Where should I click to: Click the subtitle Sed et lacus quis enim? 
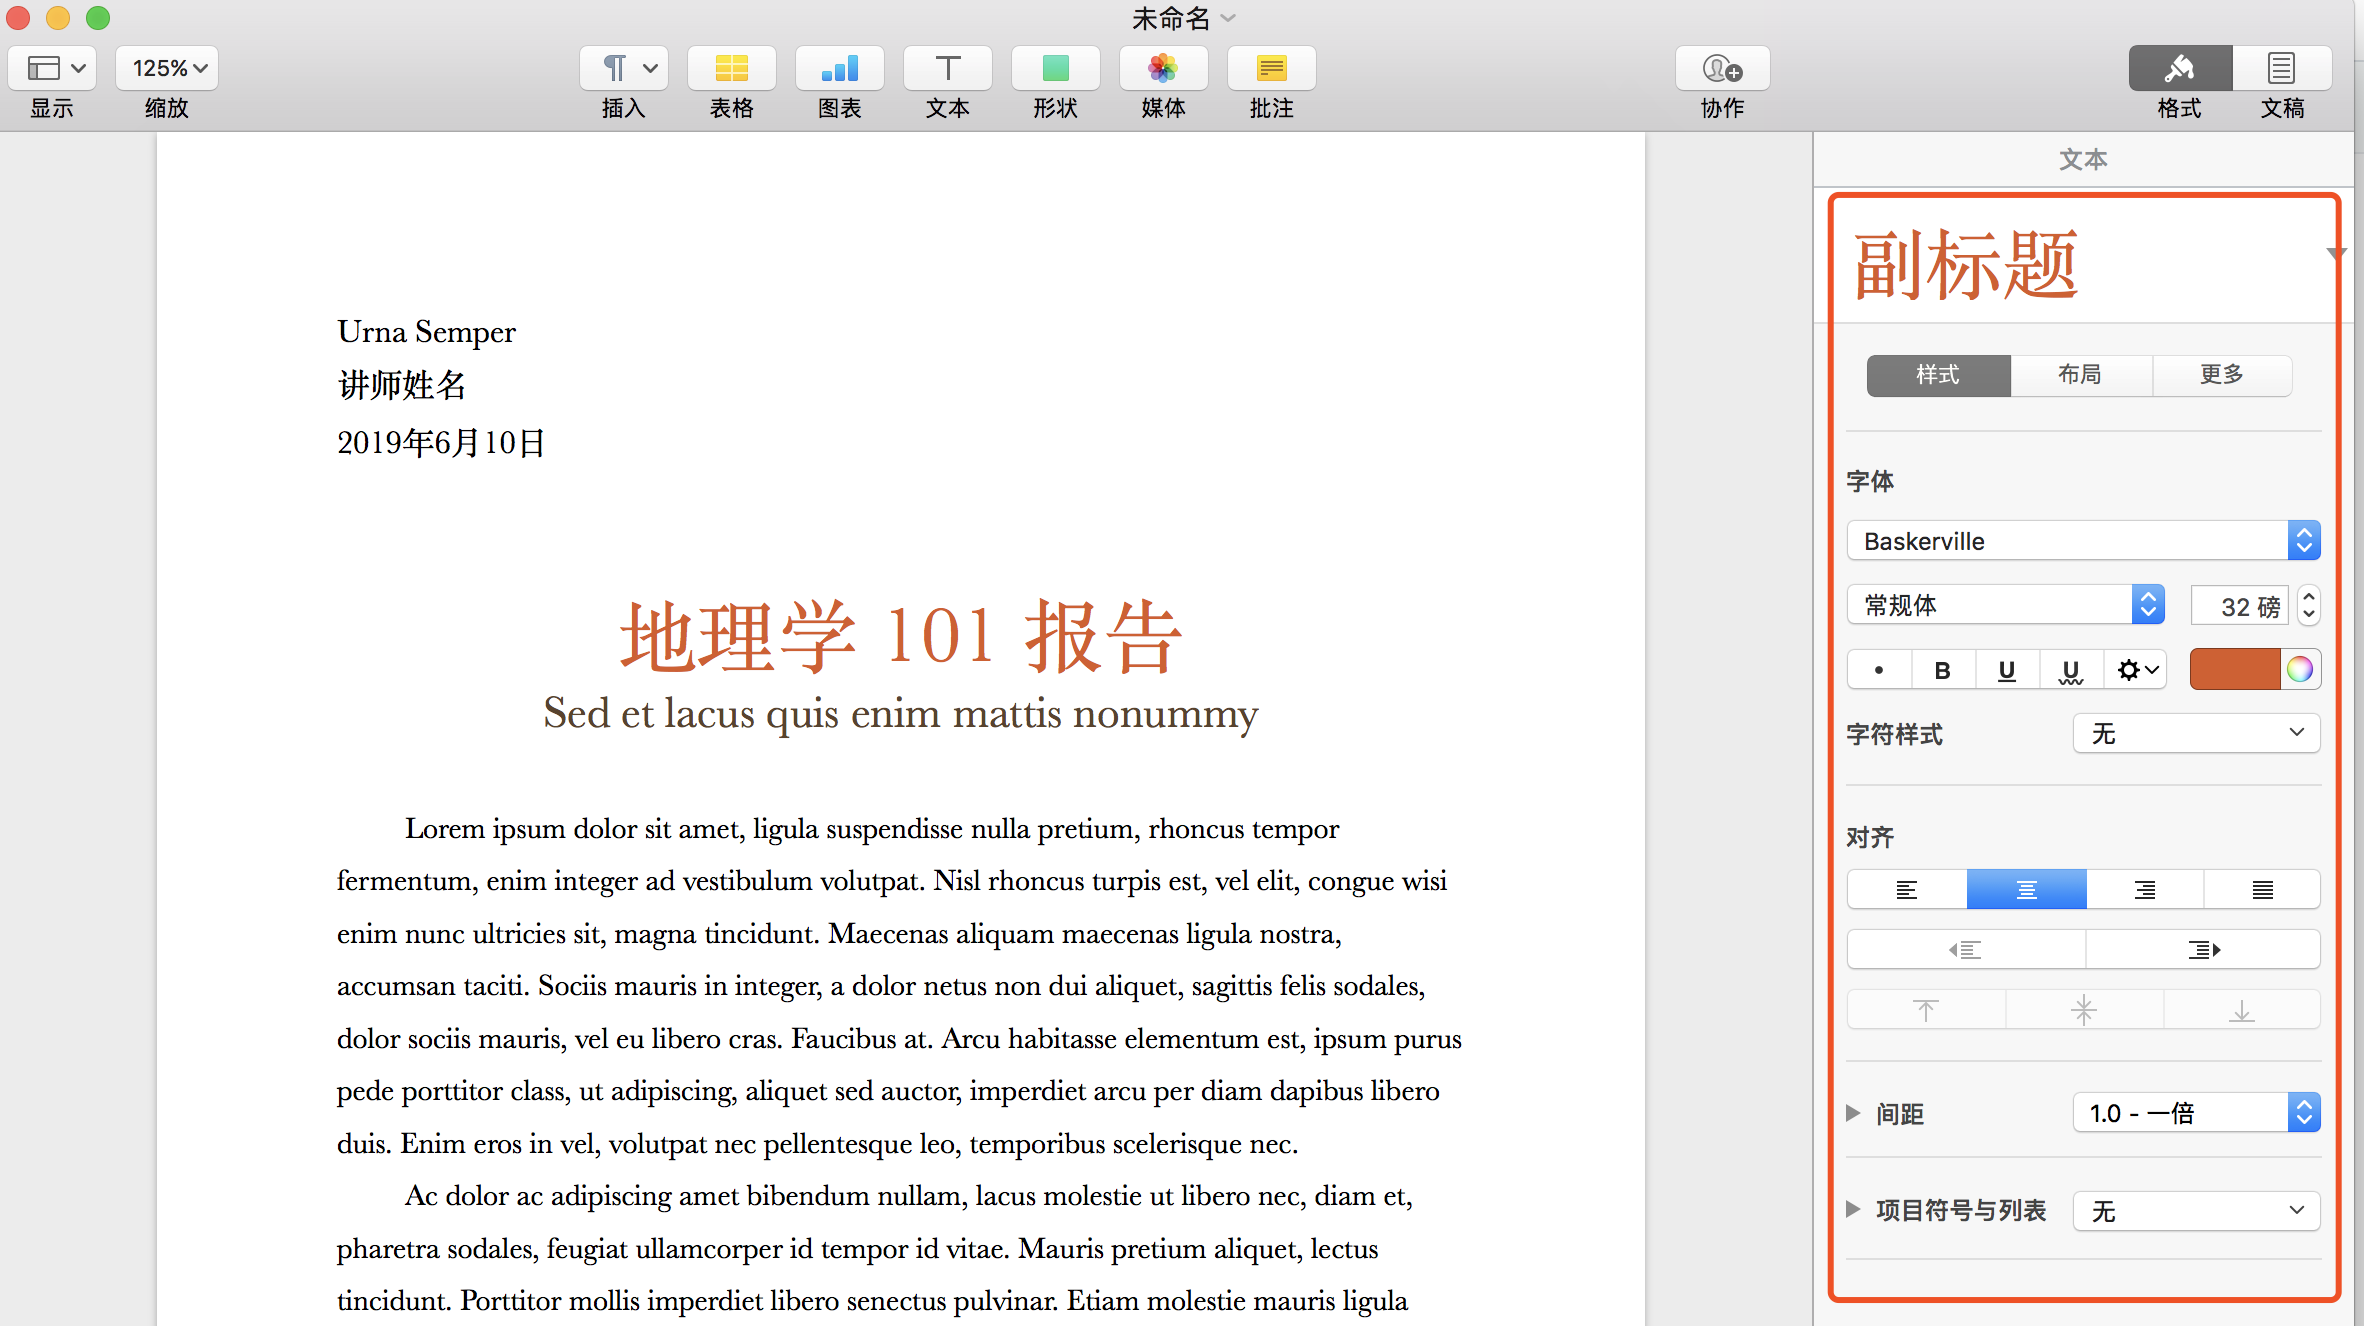[x=900, y=714]
